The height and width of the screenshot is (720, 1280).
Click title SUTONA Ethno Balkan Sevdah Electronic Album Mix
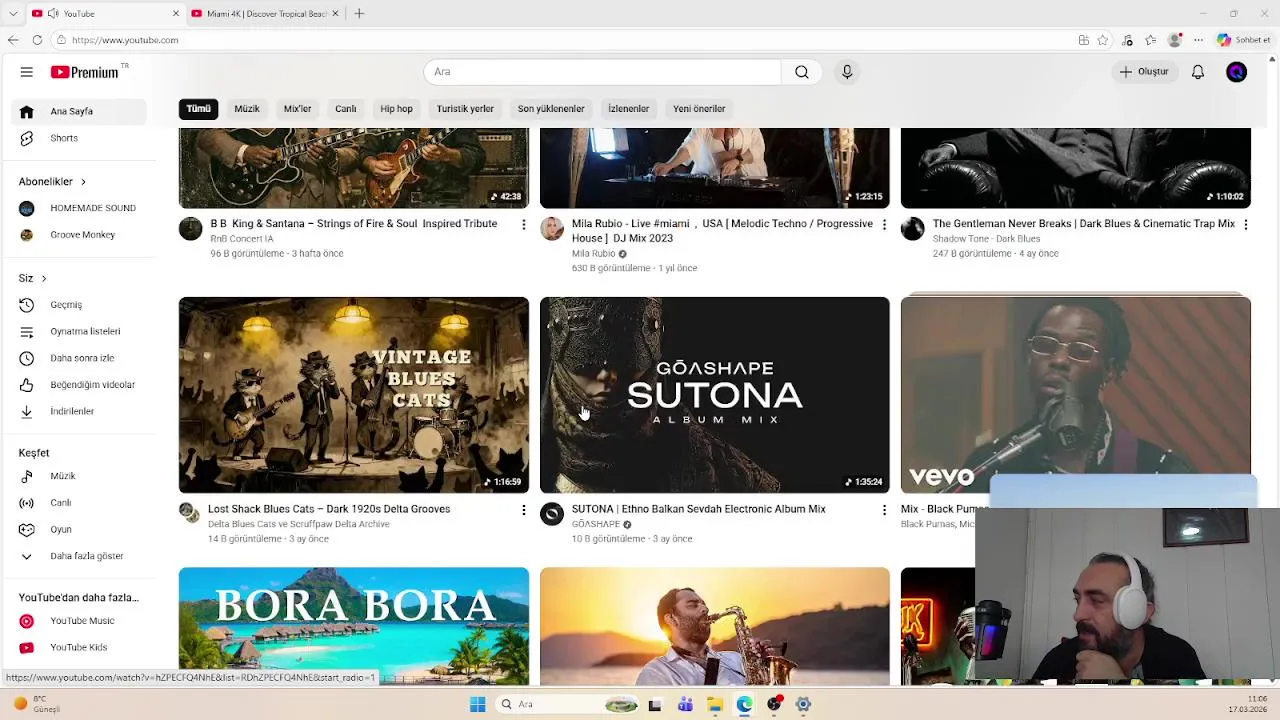tap(698, 509)
